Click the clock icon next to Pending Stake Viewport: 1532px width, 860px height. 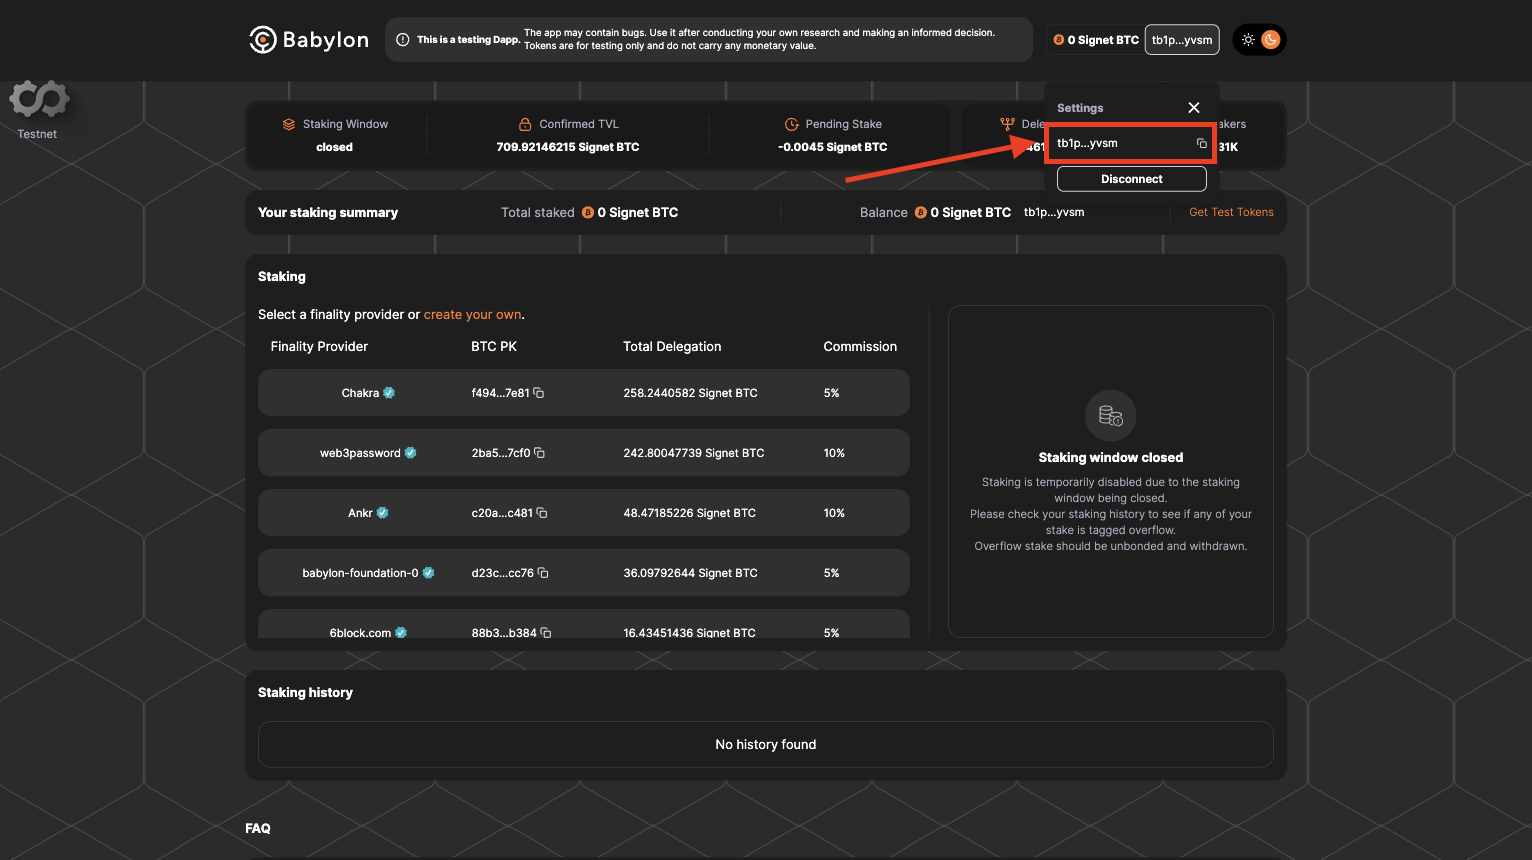[791, 123]
